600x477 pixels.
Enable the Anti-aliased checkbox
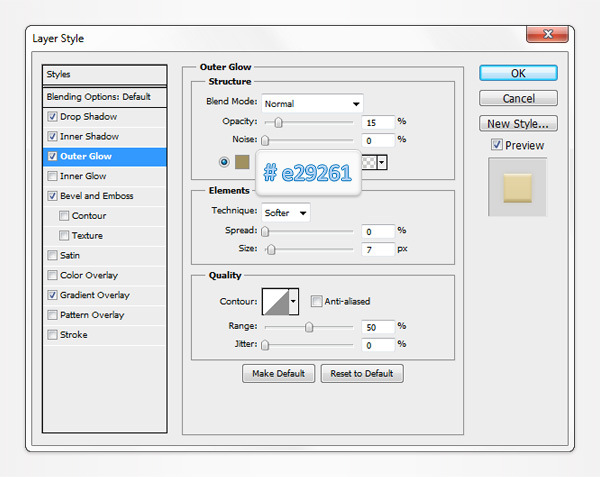pos(316,301)
